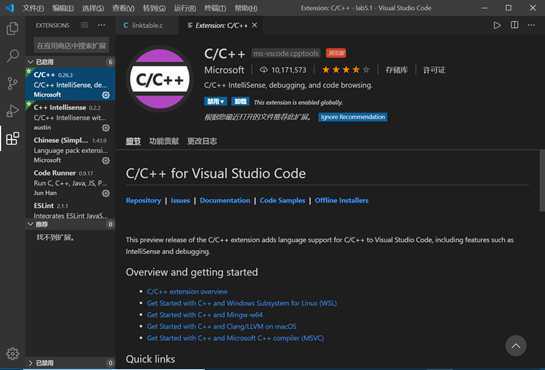Select the Details tab of the extension
This screenshot has height=370, width=545.
pos(133,141)
